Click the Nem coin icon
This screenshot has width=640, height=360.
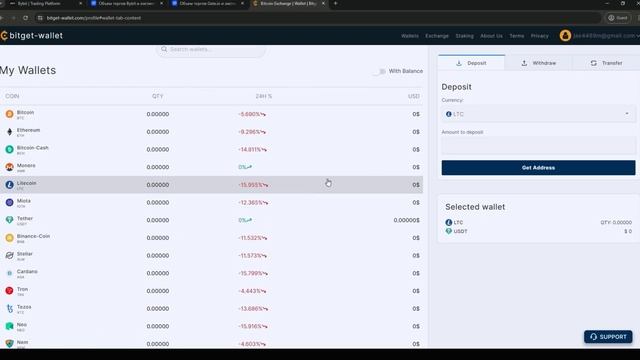[x=9, y=344]
